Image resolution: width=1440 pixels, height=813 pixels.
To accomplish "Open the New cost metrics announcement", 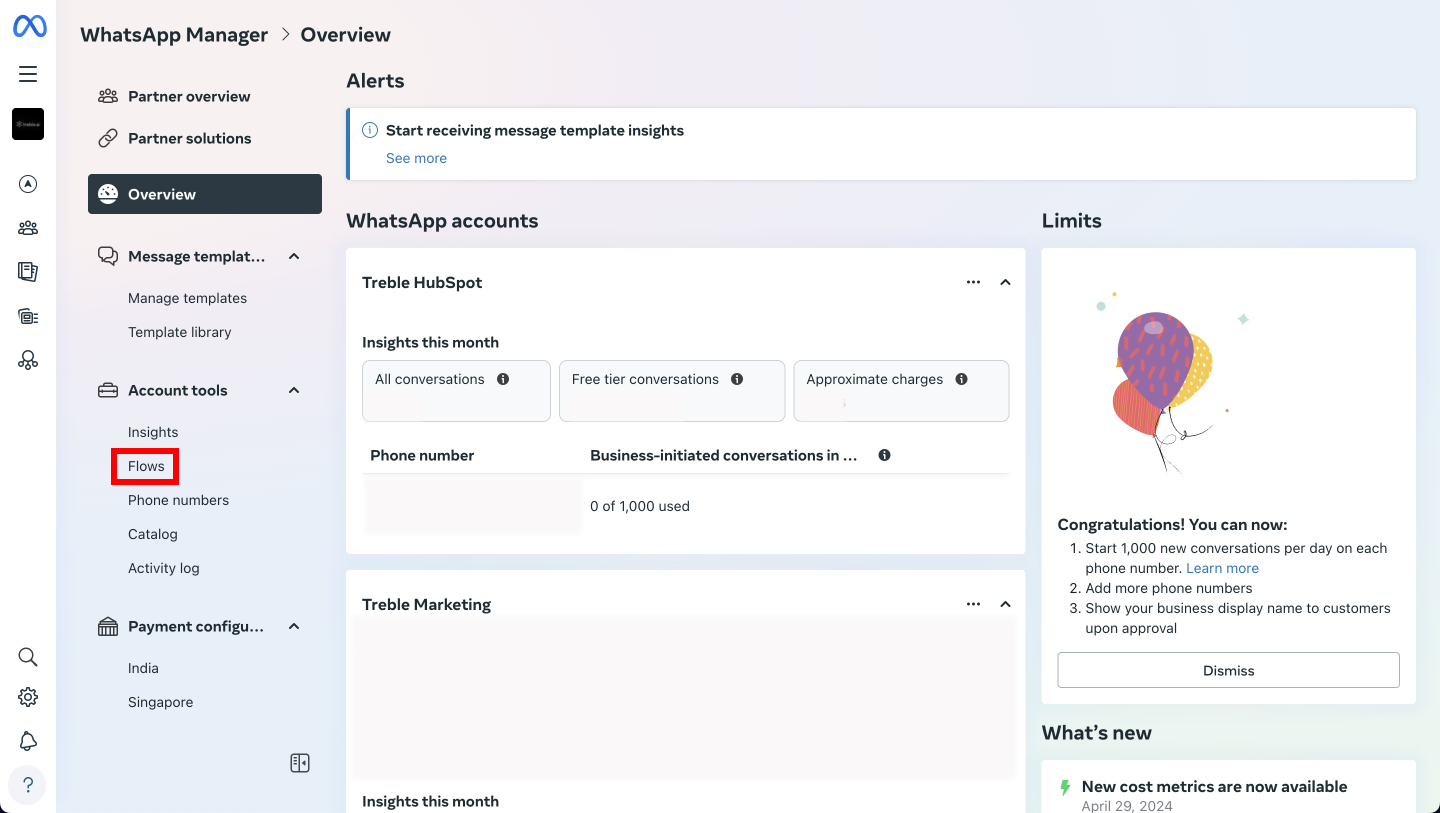I will click(1214, 787).
